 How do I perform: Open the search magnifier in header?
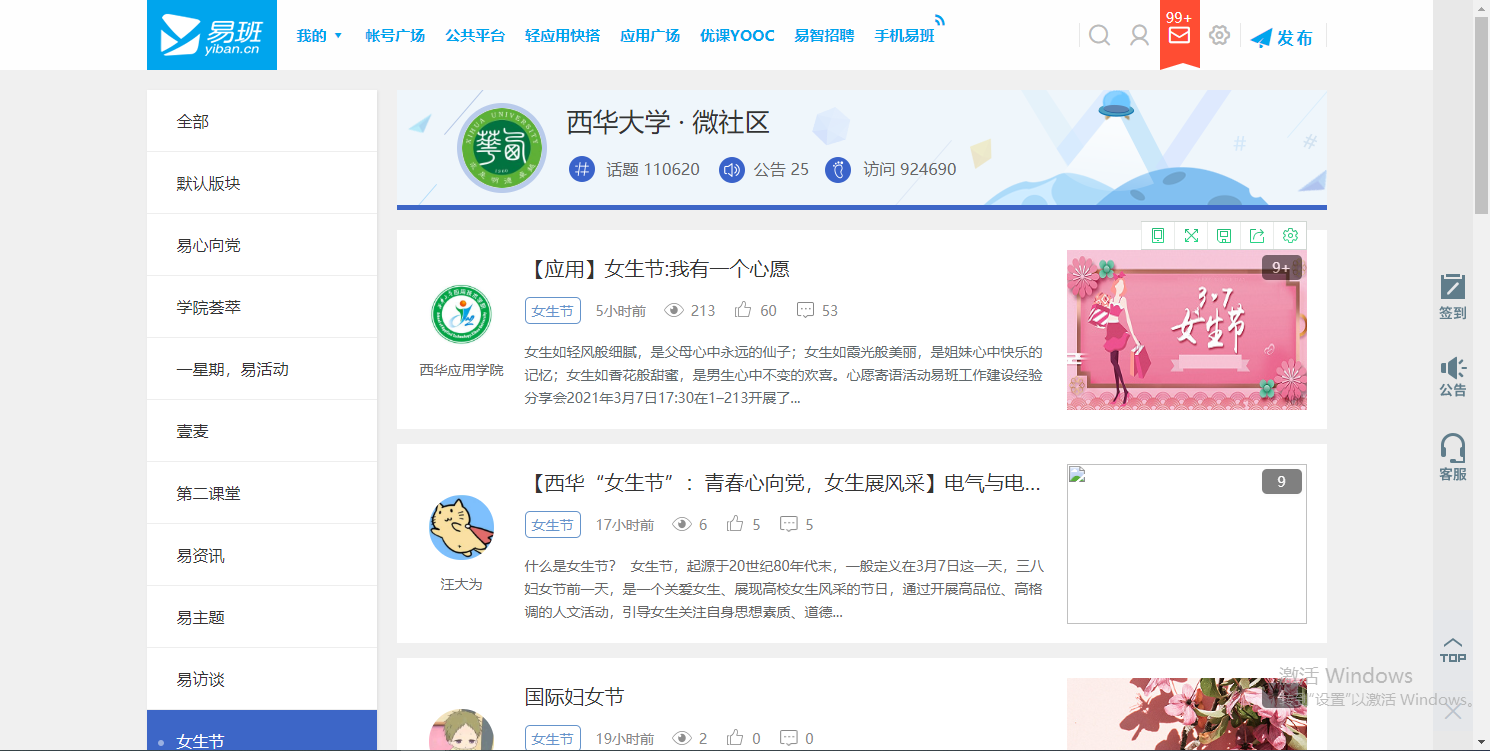(x=1099, y=36)
